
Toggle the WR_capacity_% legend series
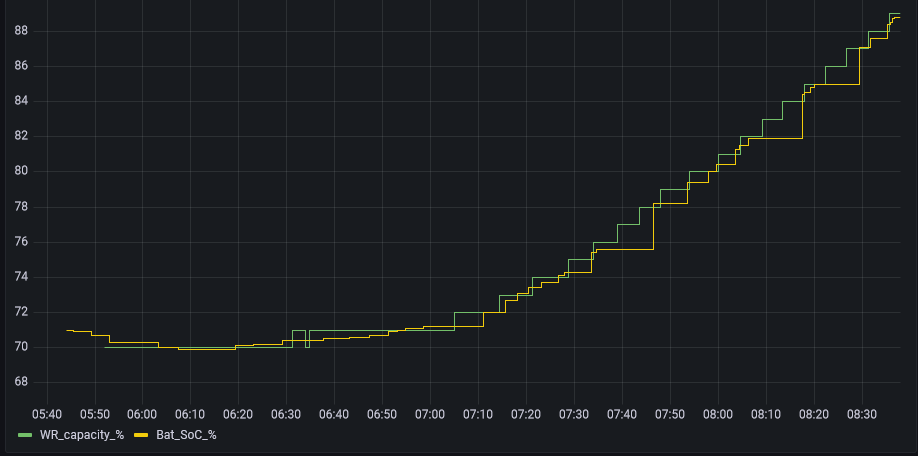click(81, 435)
